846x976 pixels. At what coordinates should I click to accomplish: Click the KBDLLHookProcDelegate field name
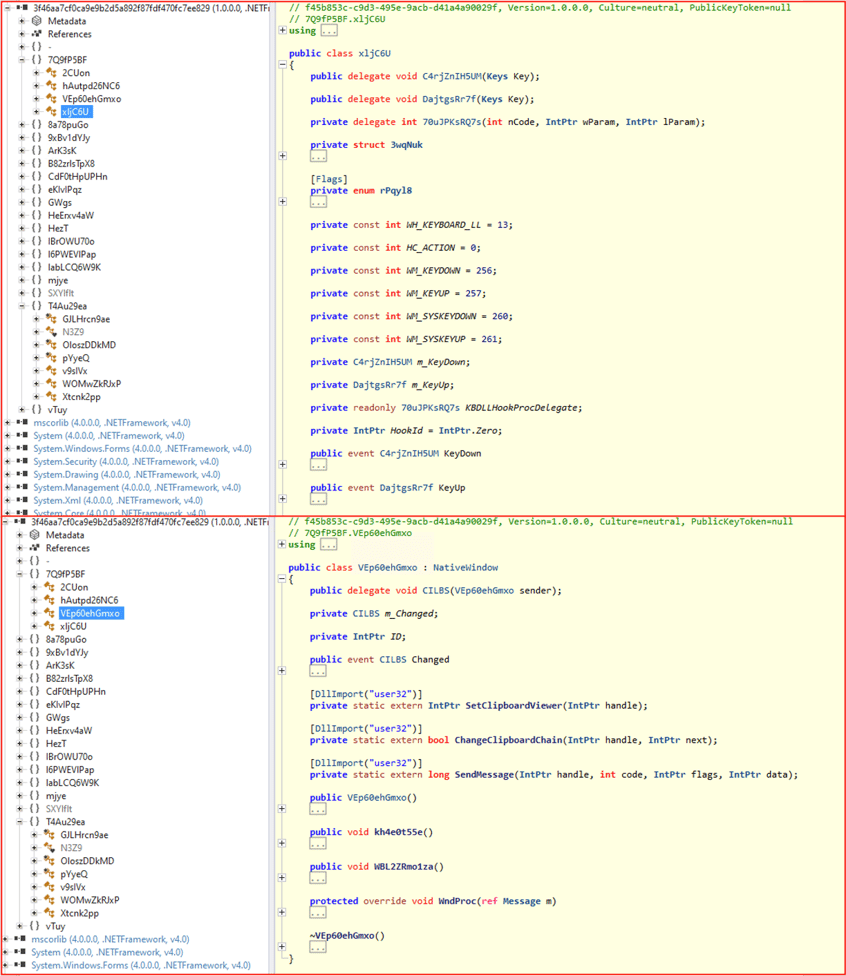[523, 408]
